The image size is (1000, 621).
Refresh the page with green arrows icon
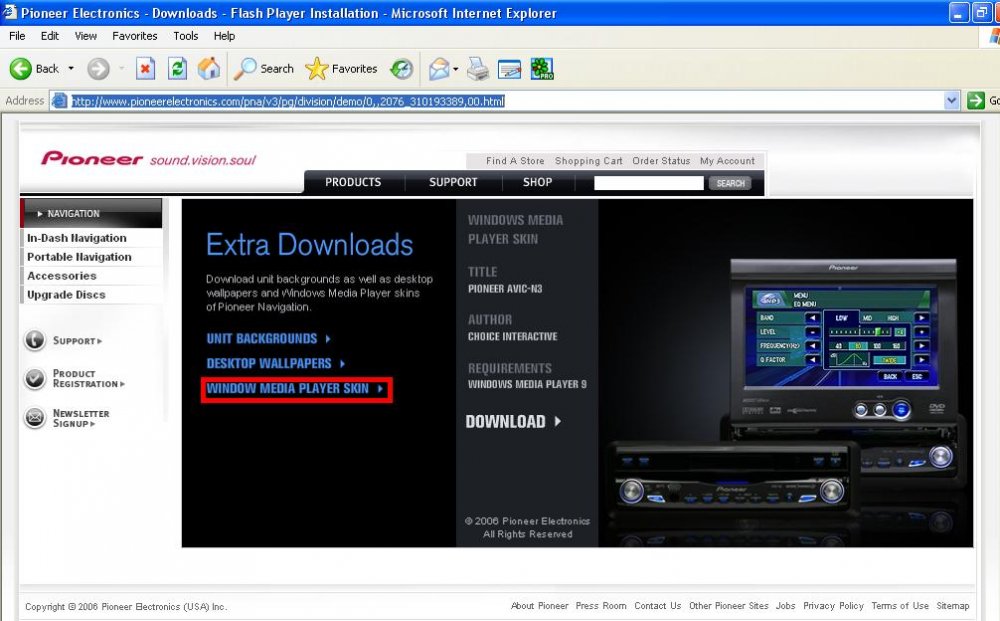coord(177,69)
